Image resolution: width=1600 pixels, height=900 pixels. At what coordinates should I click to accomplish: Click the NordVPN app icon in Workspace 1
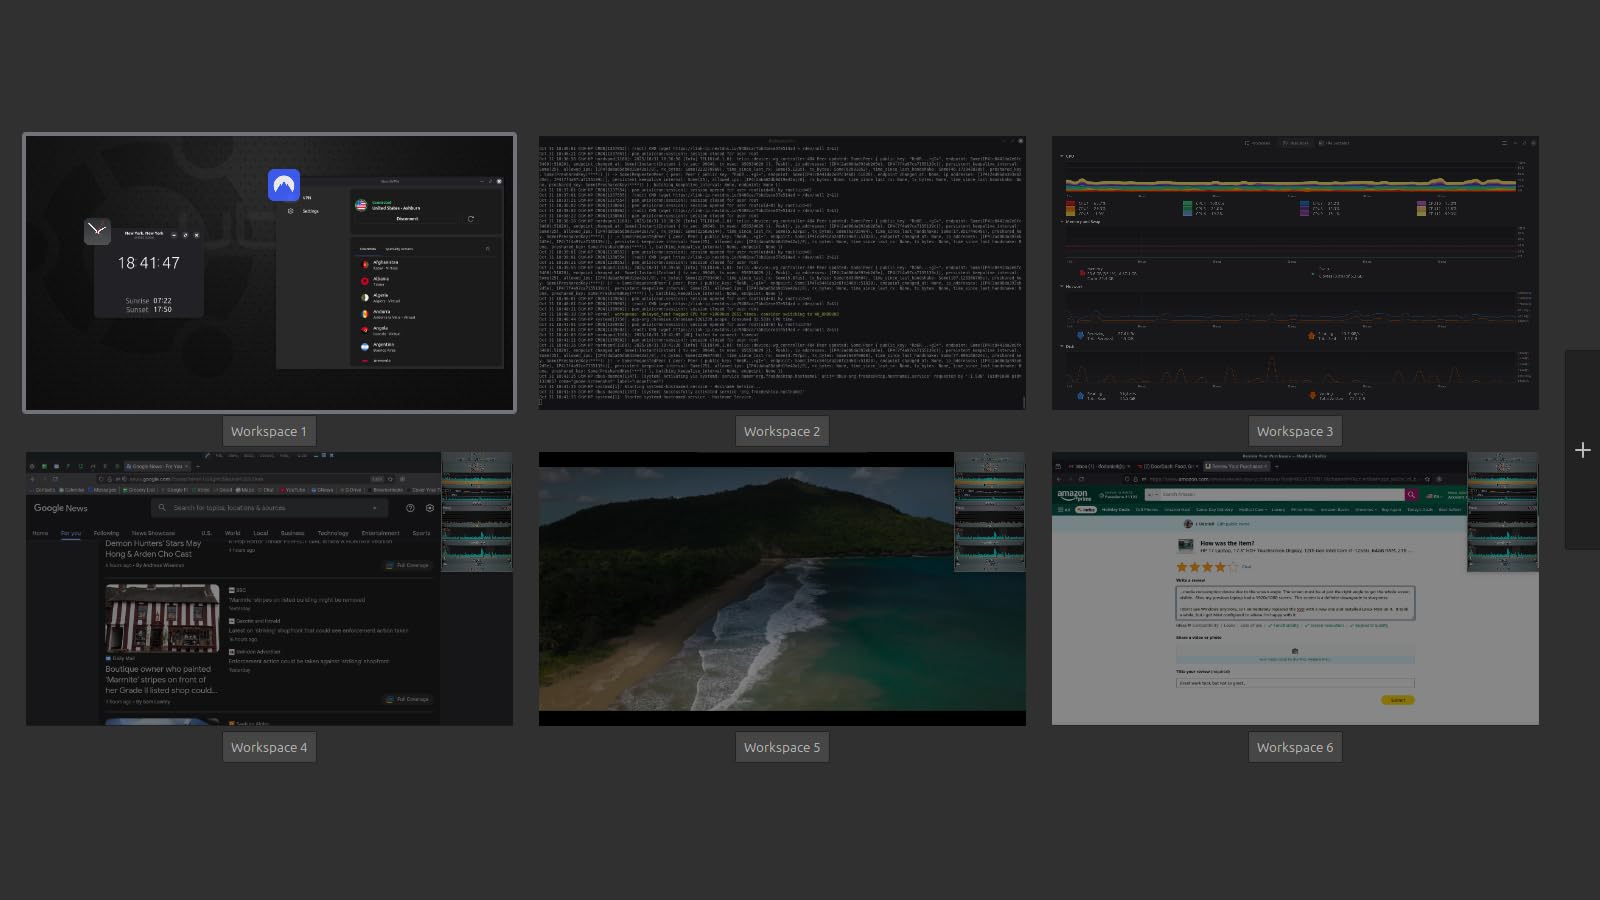[x=284, y=185]
